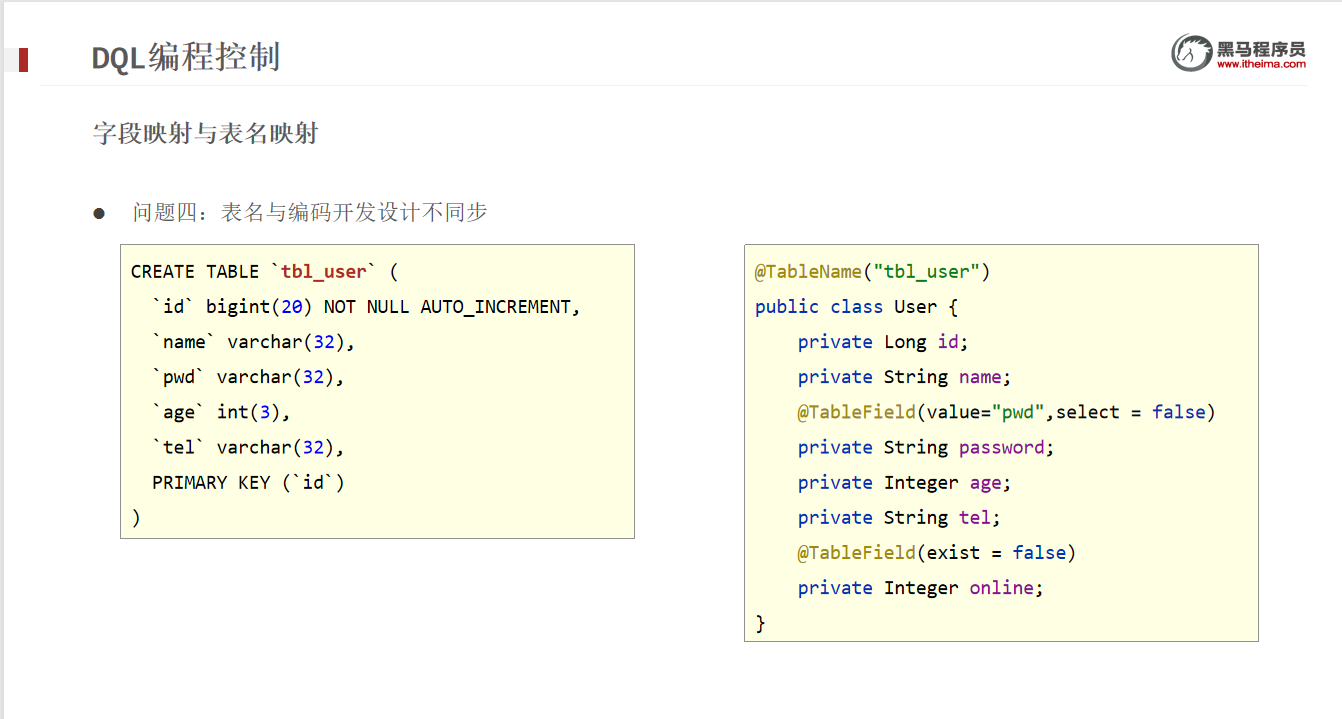Click the @TableField(exist = false) annotation
Image resolution: width=1342 pixels, height=719 pixels.
tap(936, 552)
